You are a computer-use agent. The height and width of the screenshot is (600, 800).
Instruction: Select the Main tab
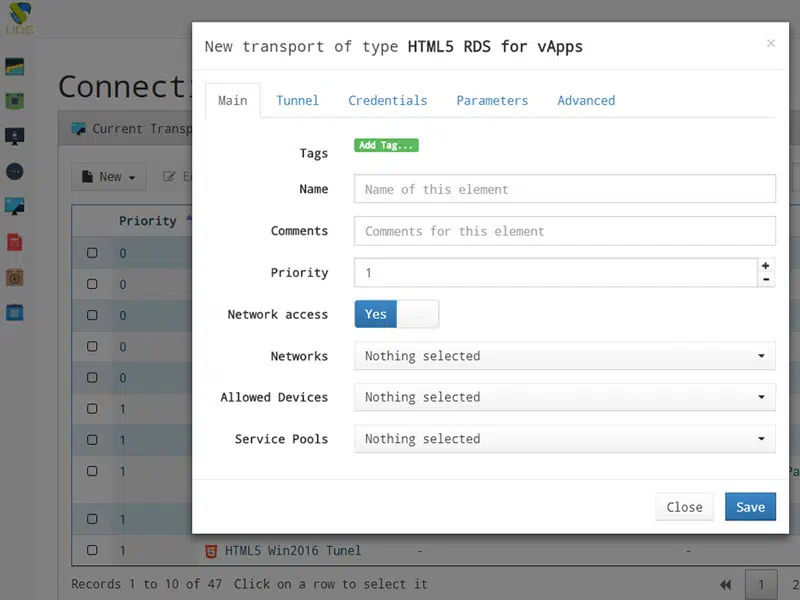(233, 101)
